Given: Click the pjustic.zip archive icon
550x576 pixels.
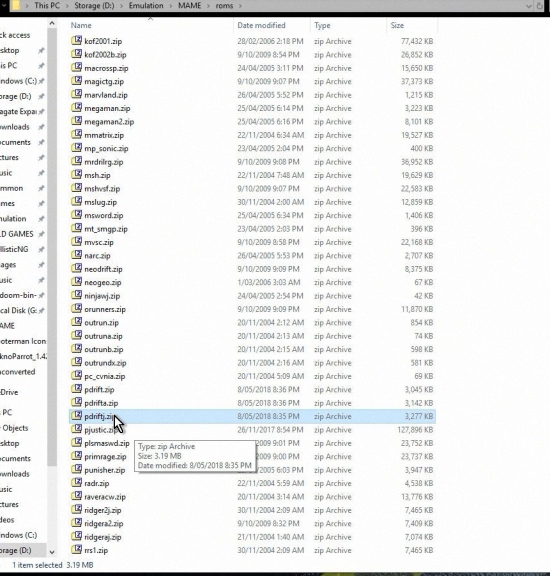Looking at the screenshot, I should click(x=76, y=429).
